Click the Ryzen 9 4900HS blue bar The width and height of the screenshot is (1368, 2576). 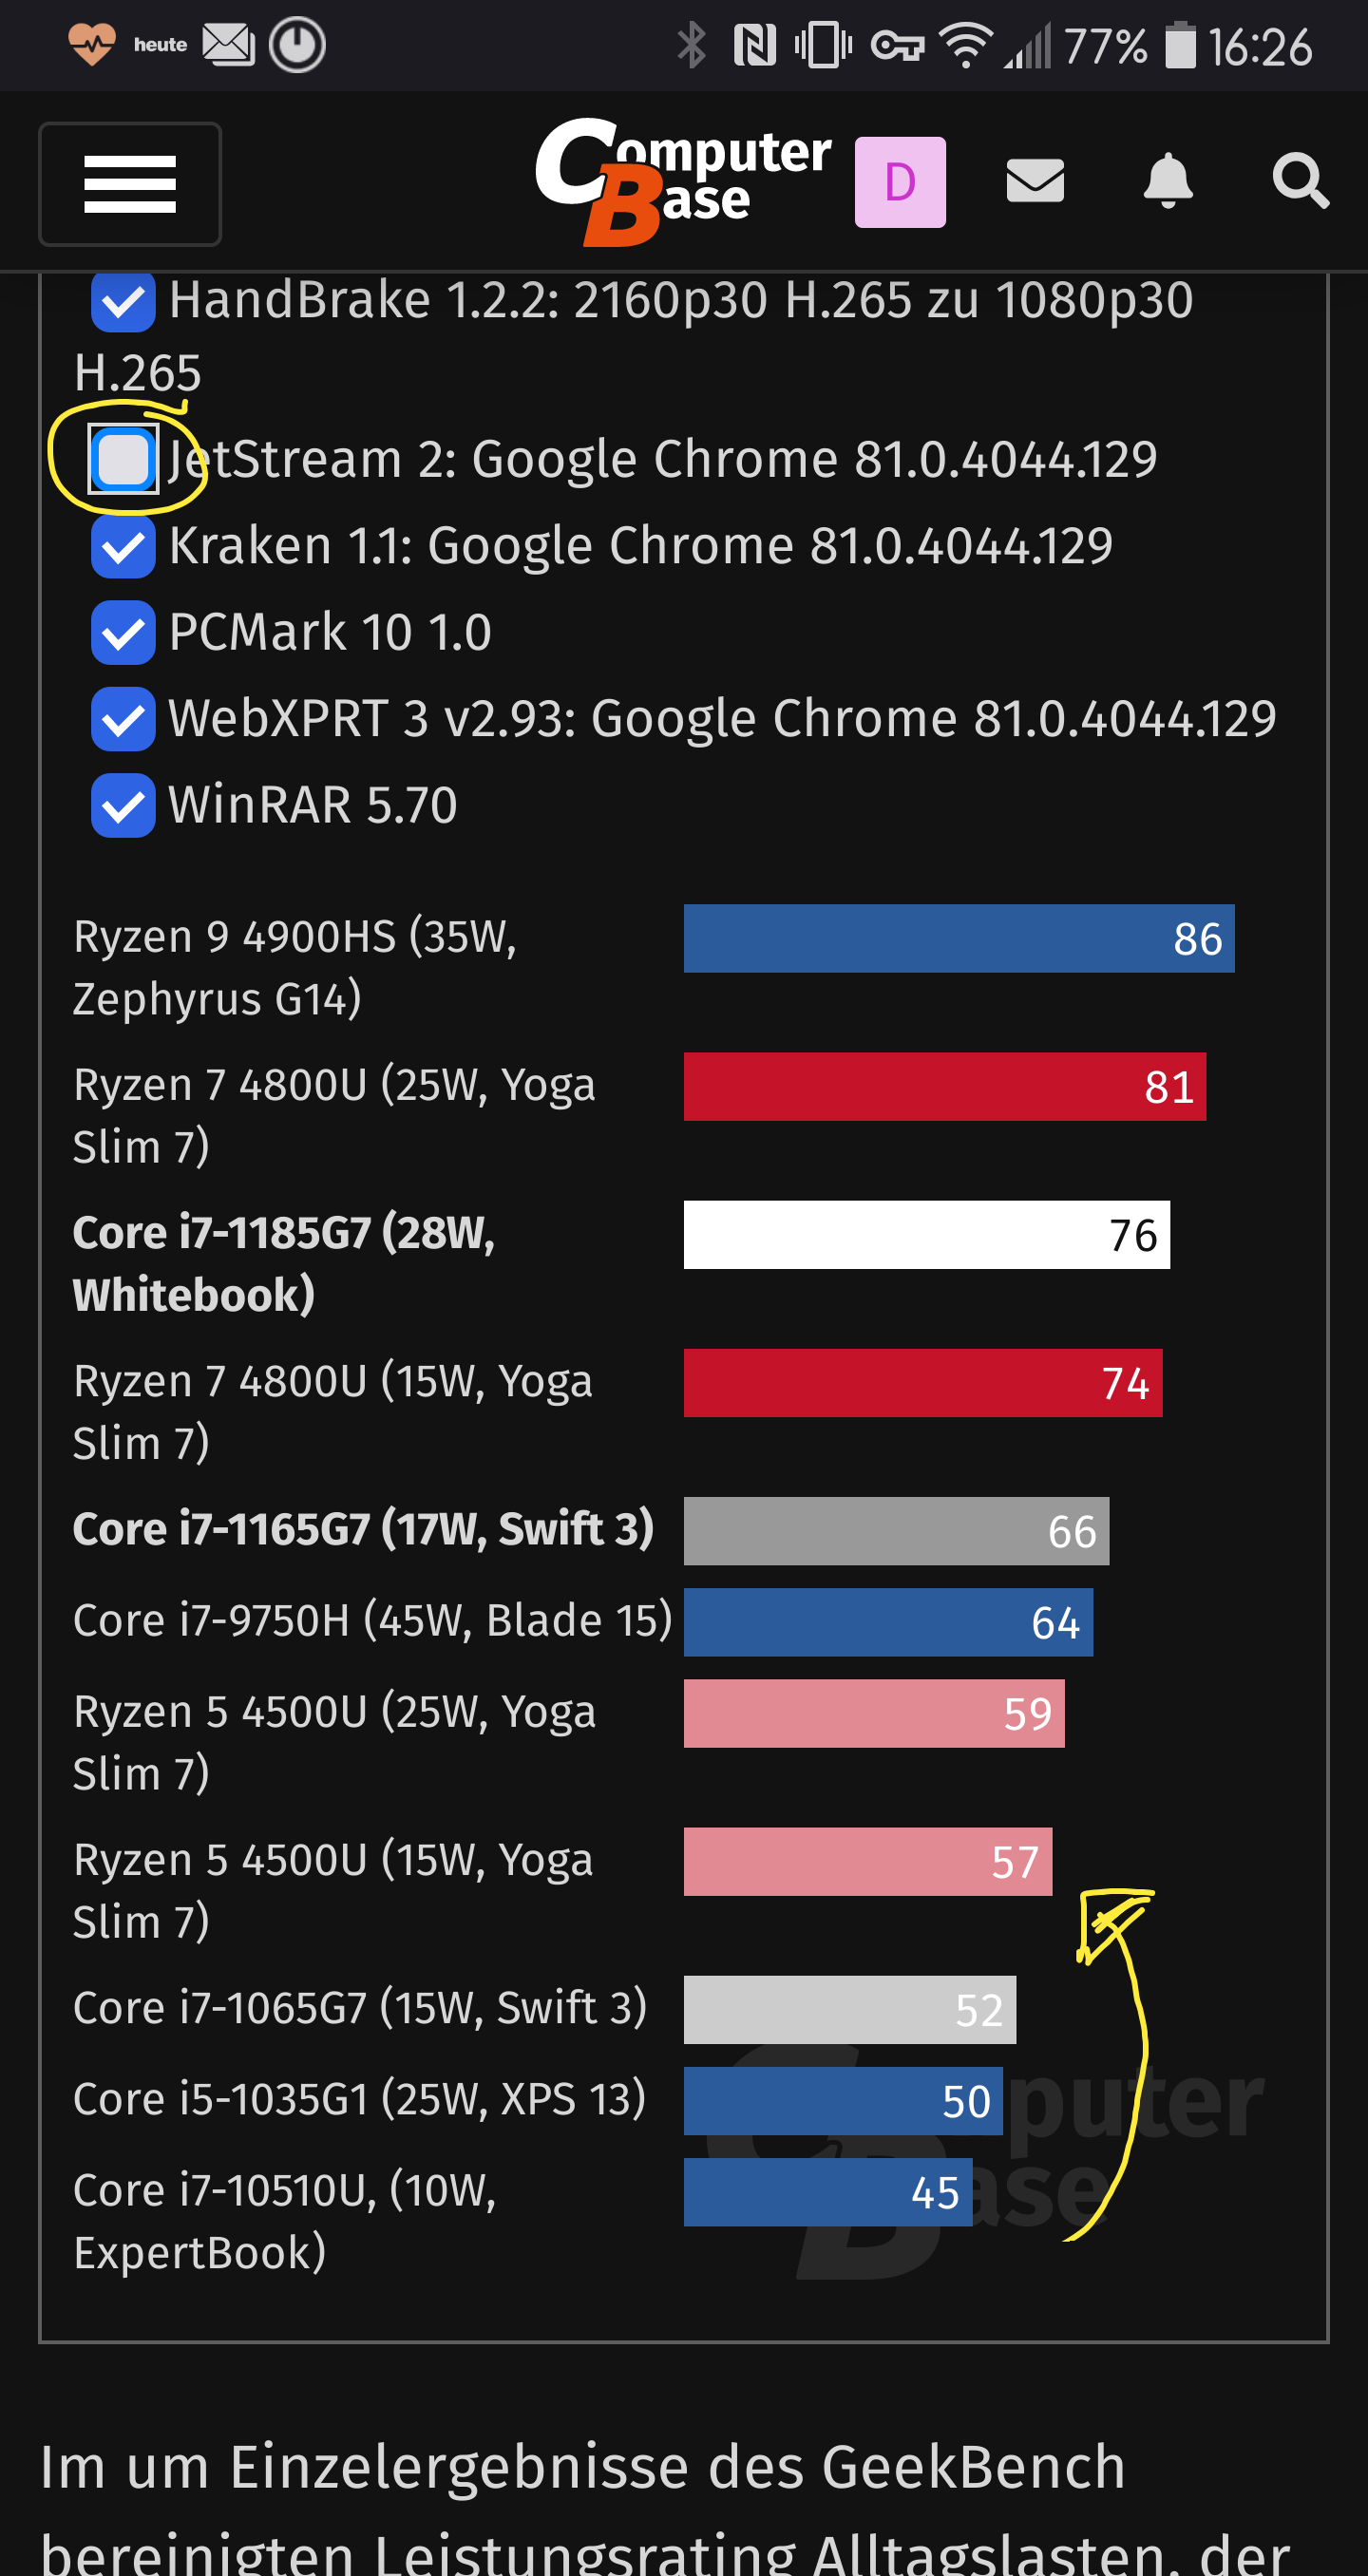958,938
